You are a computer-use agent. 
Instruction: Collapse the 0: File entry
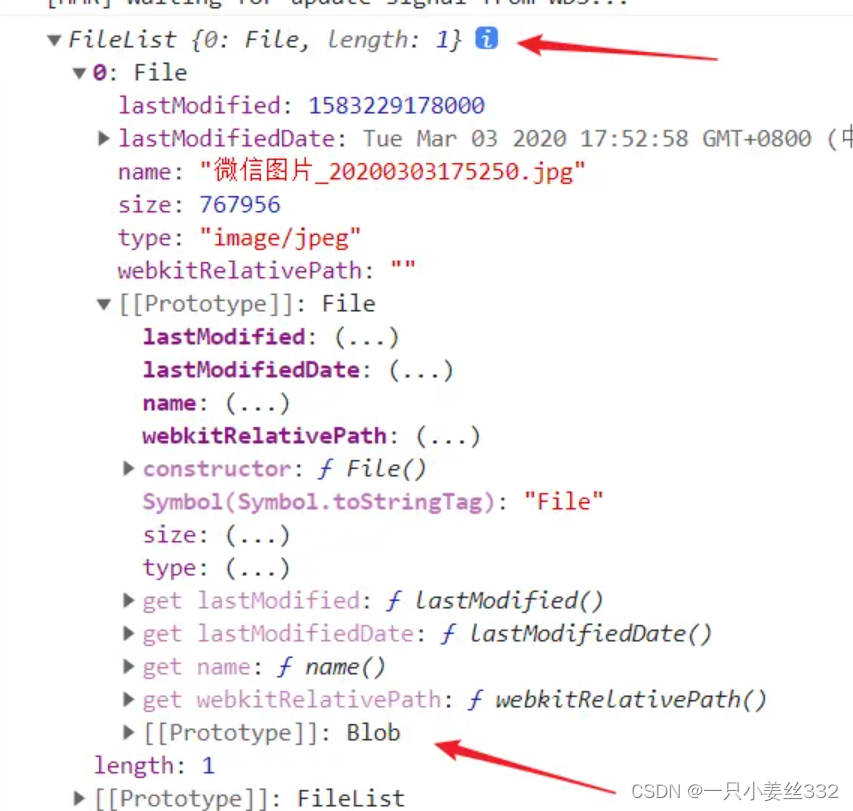(x=79, y=73)
